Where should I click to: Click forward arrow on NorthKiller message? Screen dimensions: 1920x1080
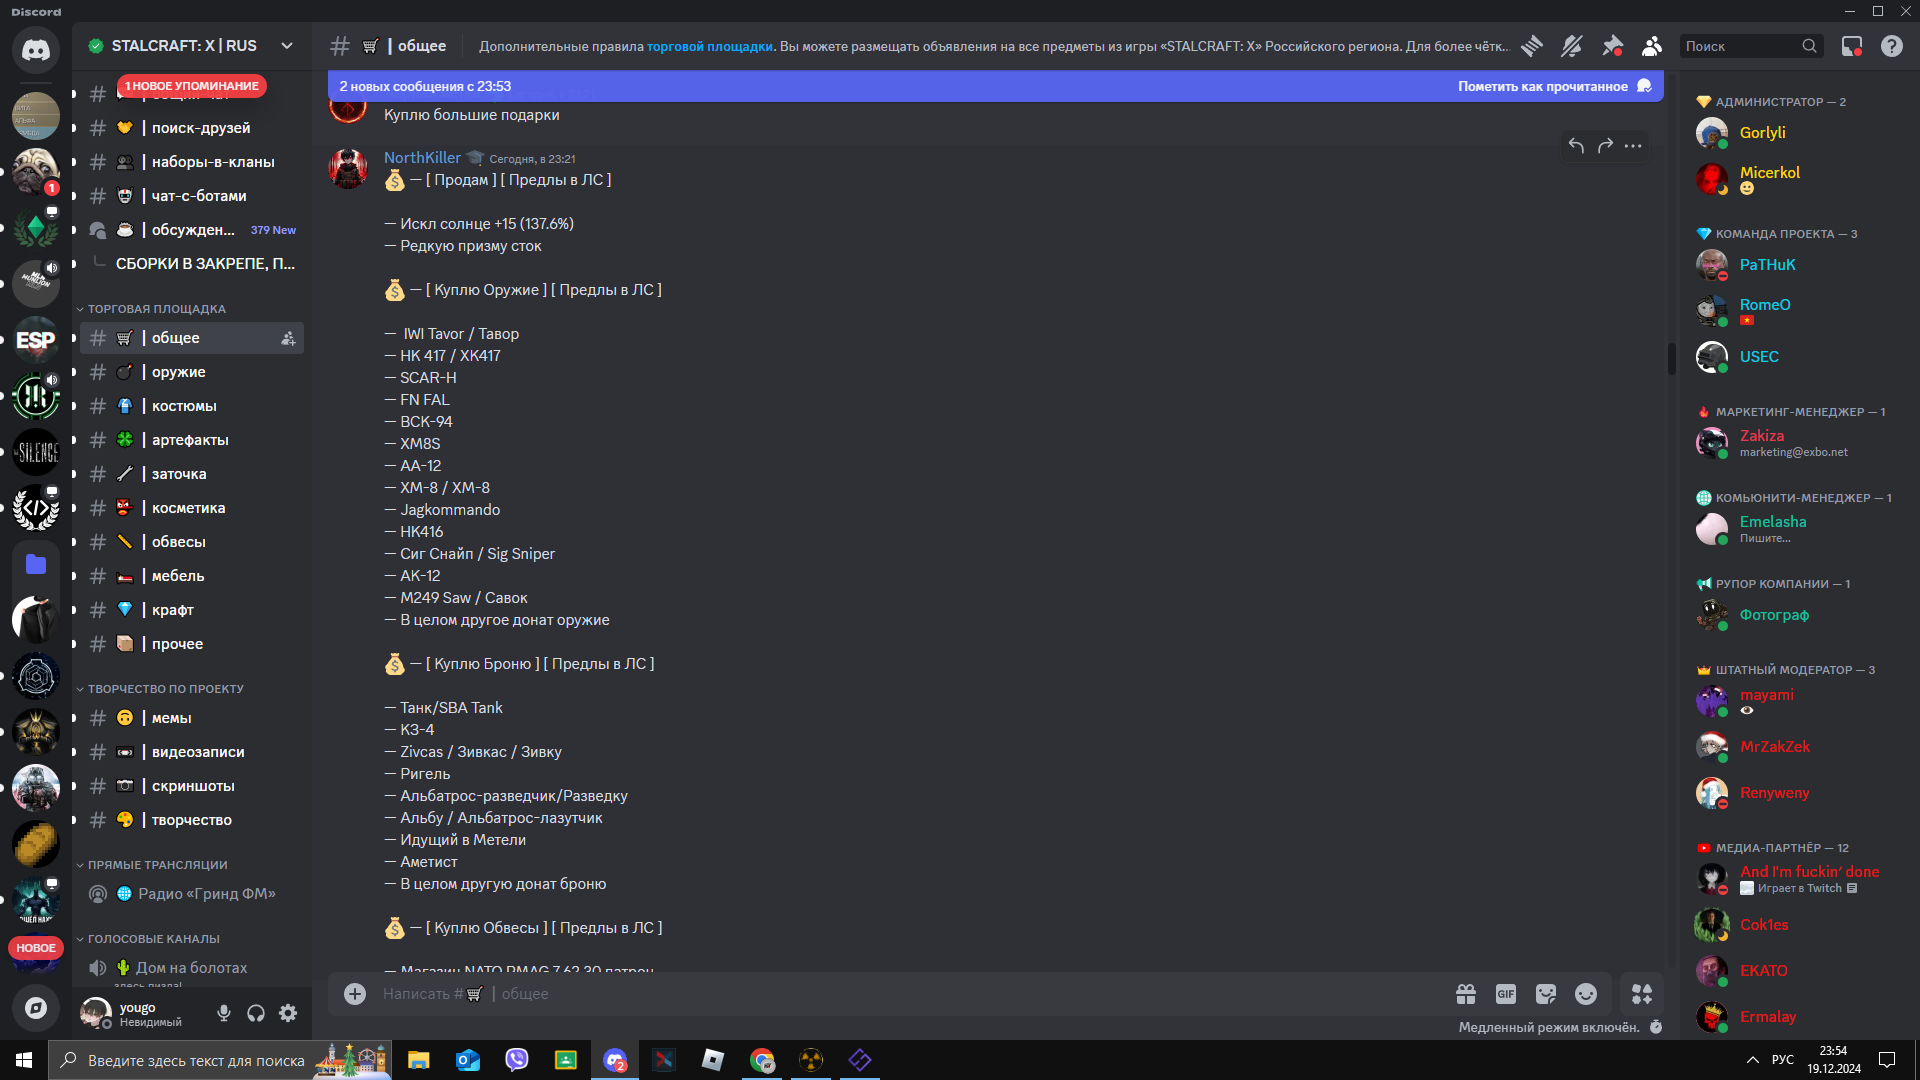pyautogui.click(x=1605, y=146)
